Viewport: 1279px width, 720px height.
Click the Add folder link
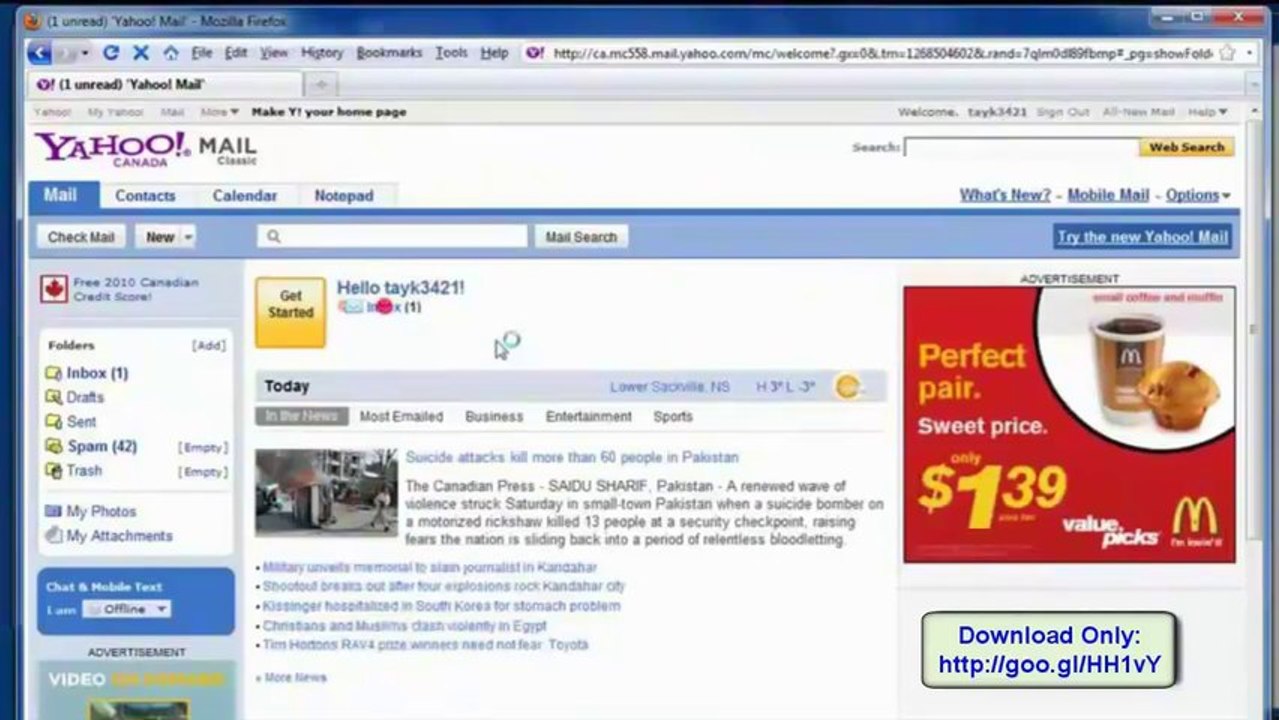click(x=209, y=345)
